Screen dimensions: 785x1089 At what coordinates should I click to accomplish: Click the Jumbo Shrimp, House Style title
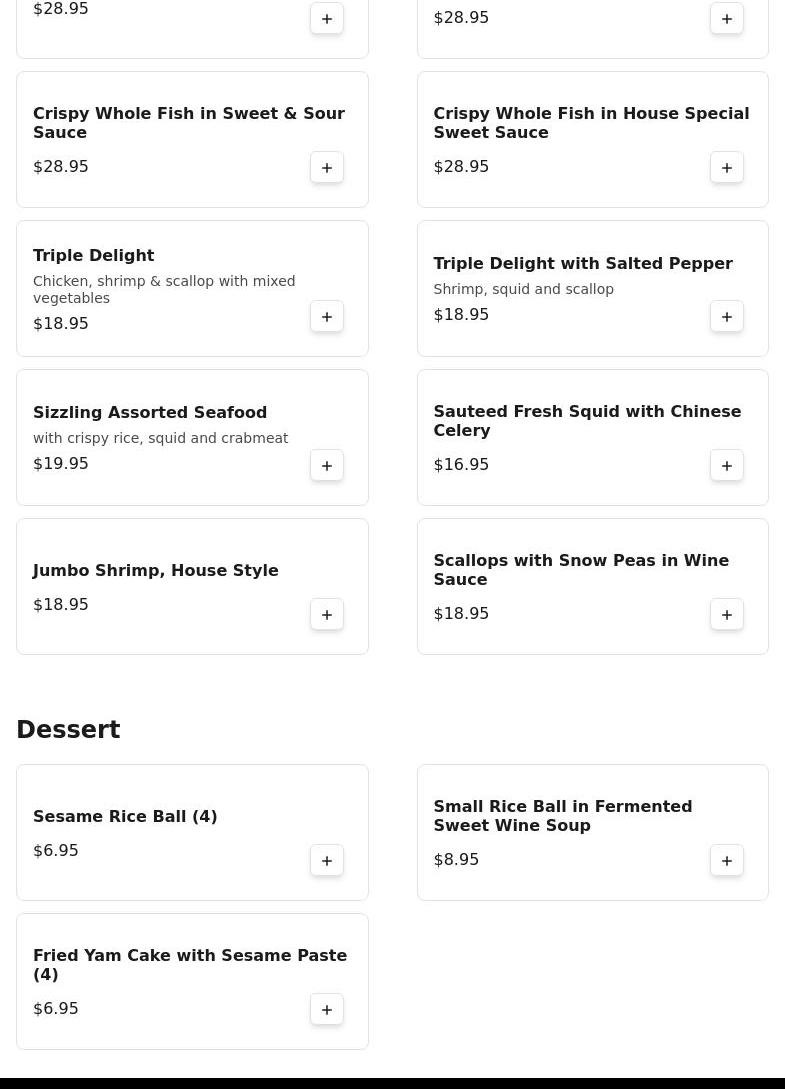[155, 571]
